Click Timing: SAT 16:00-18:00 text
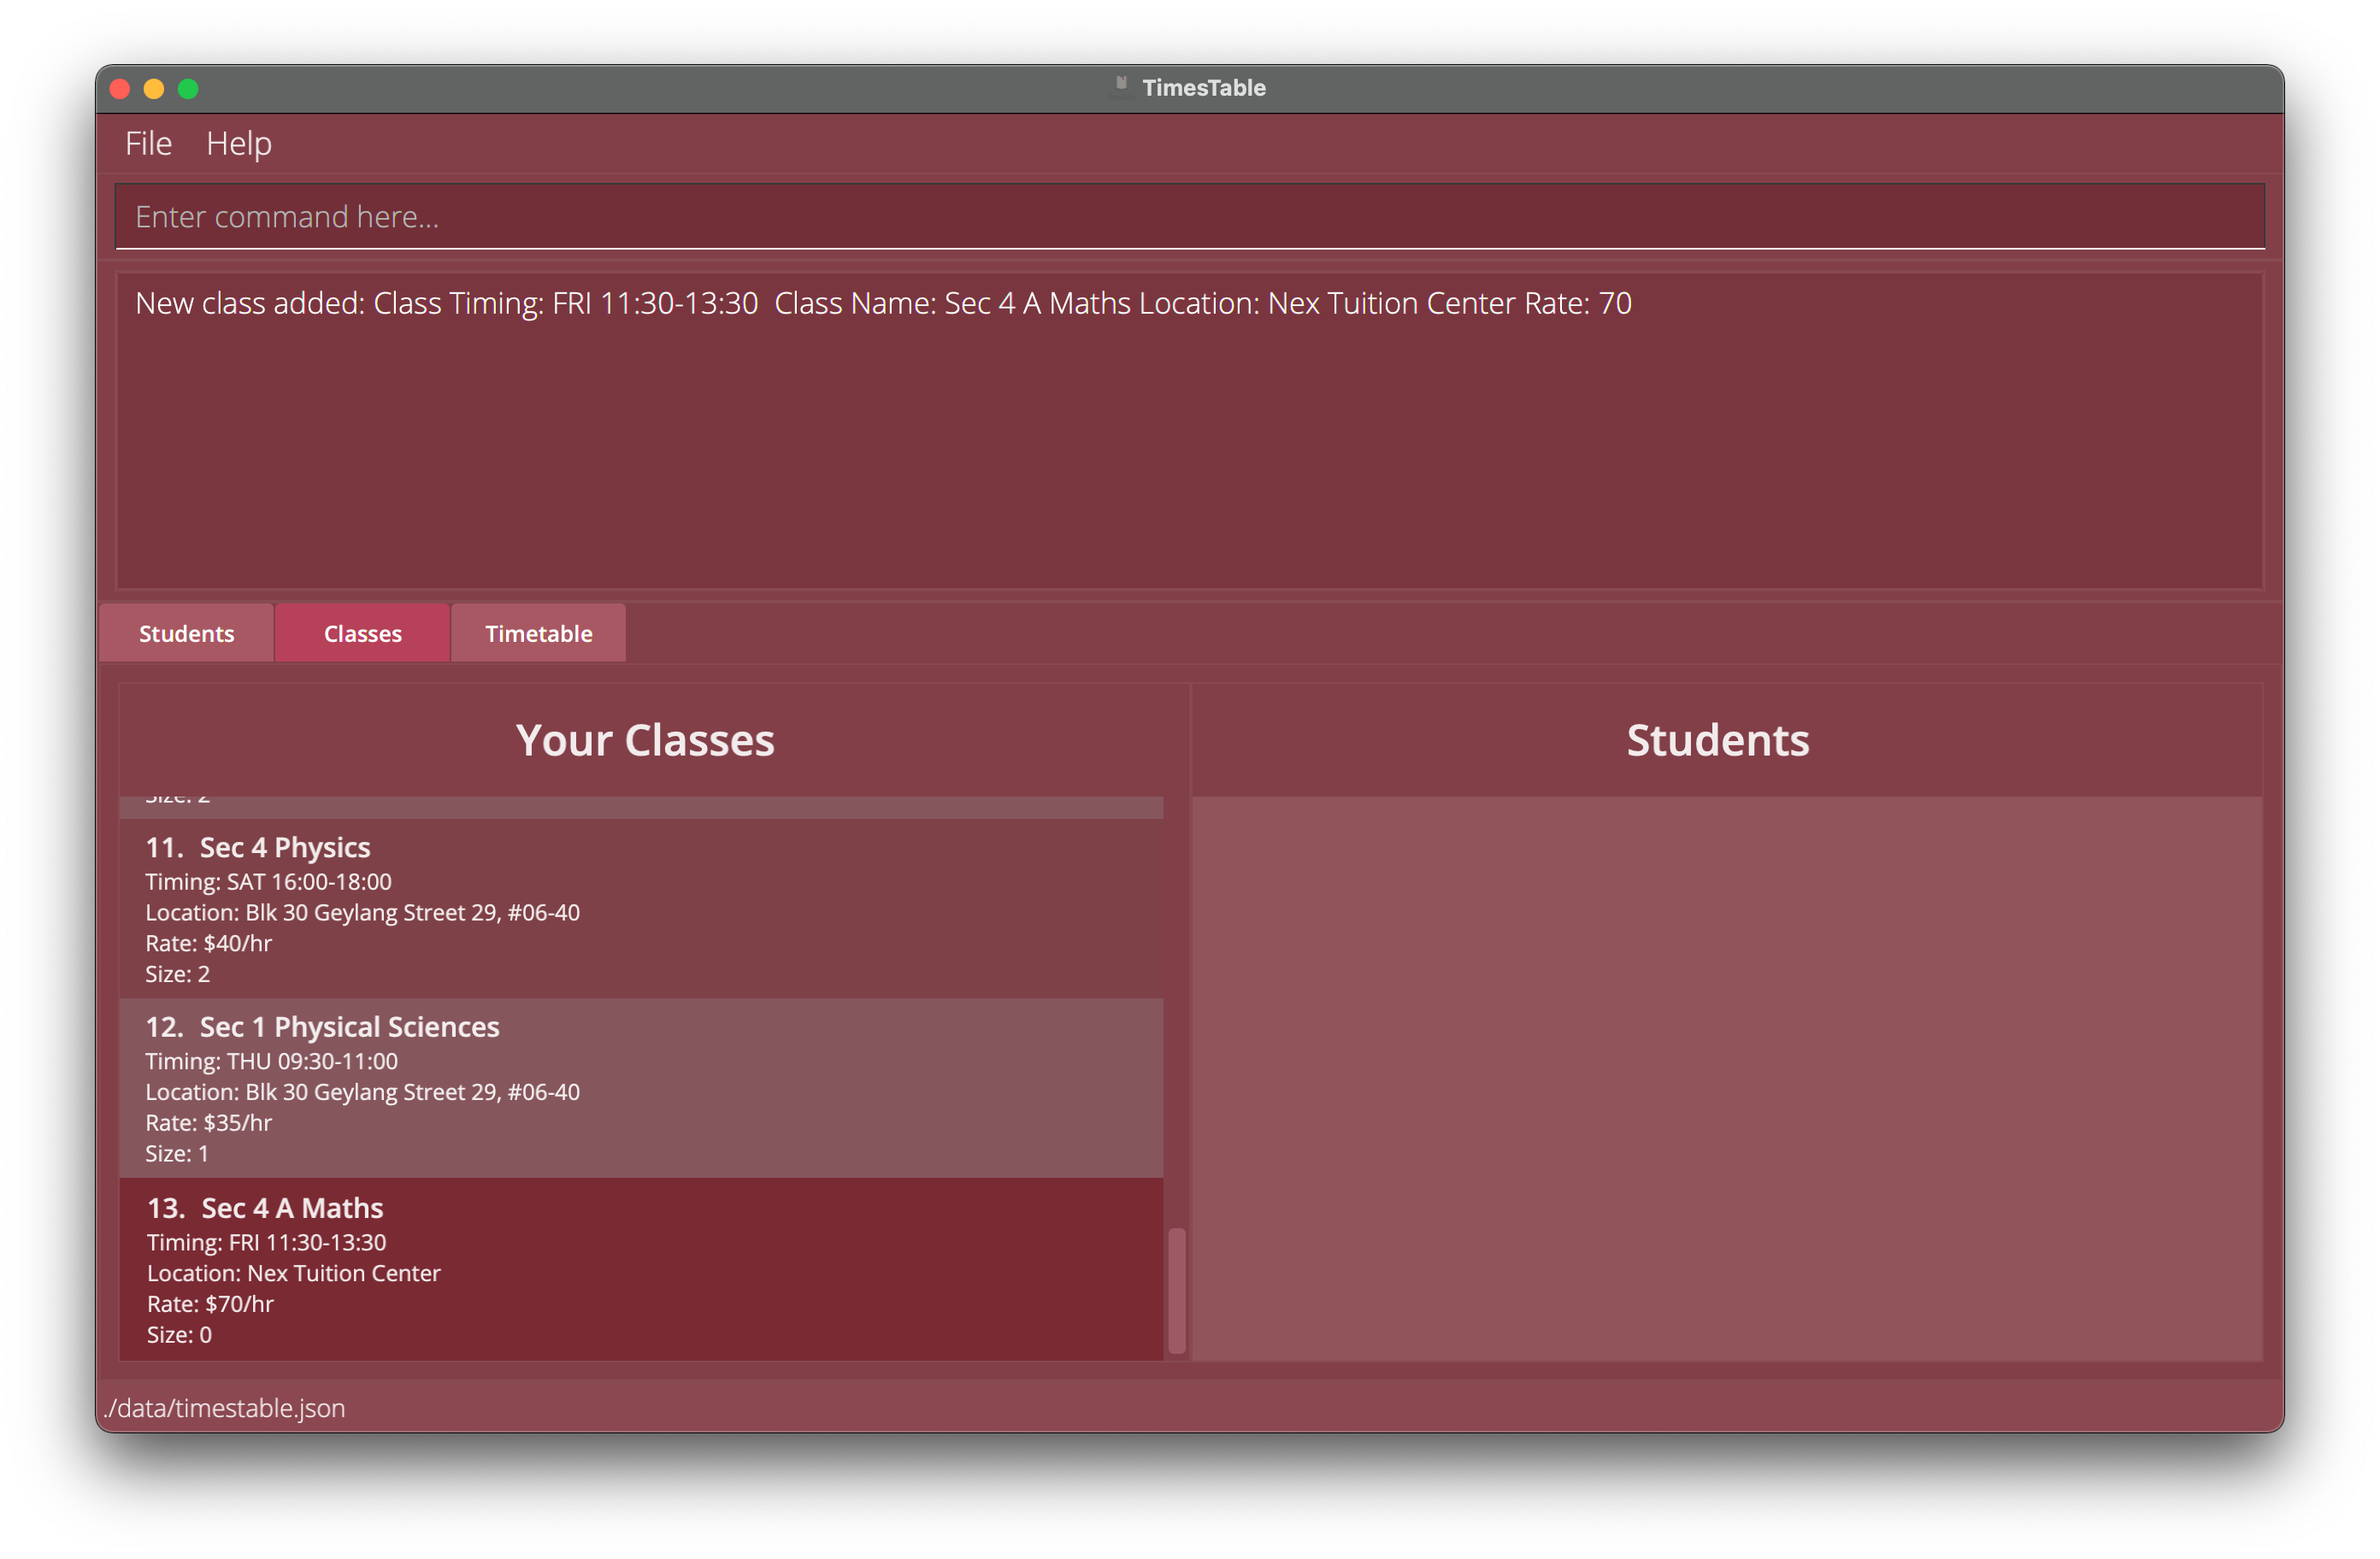 coord(268,881)
